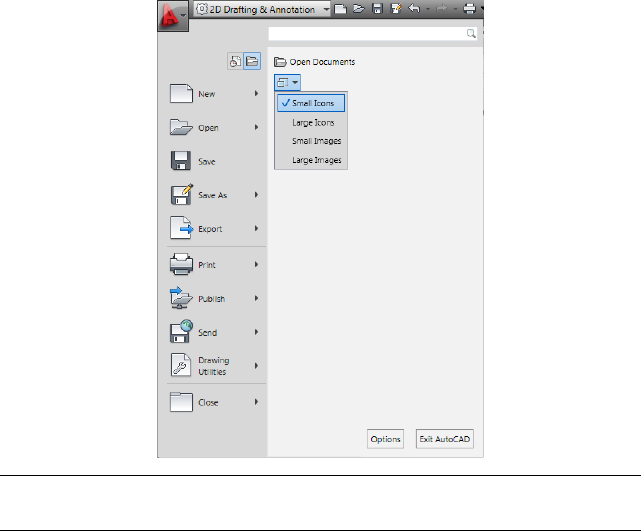641x531 pixels.
Task: Select Small Images display option
Action: (x=311, y=141)
